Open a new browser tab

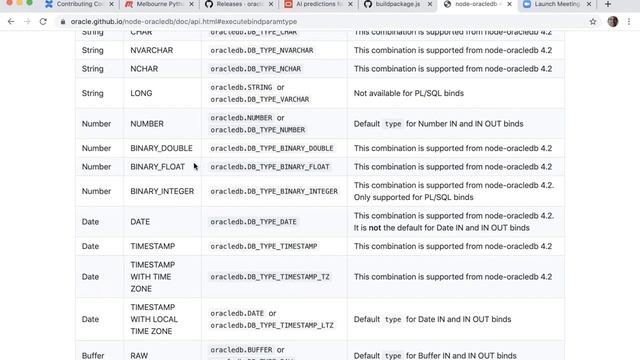pos(608,4)
